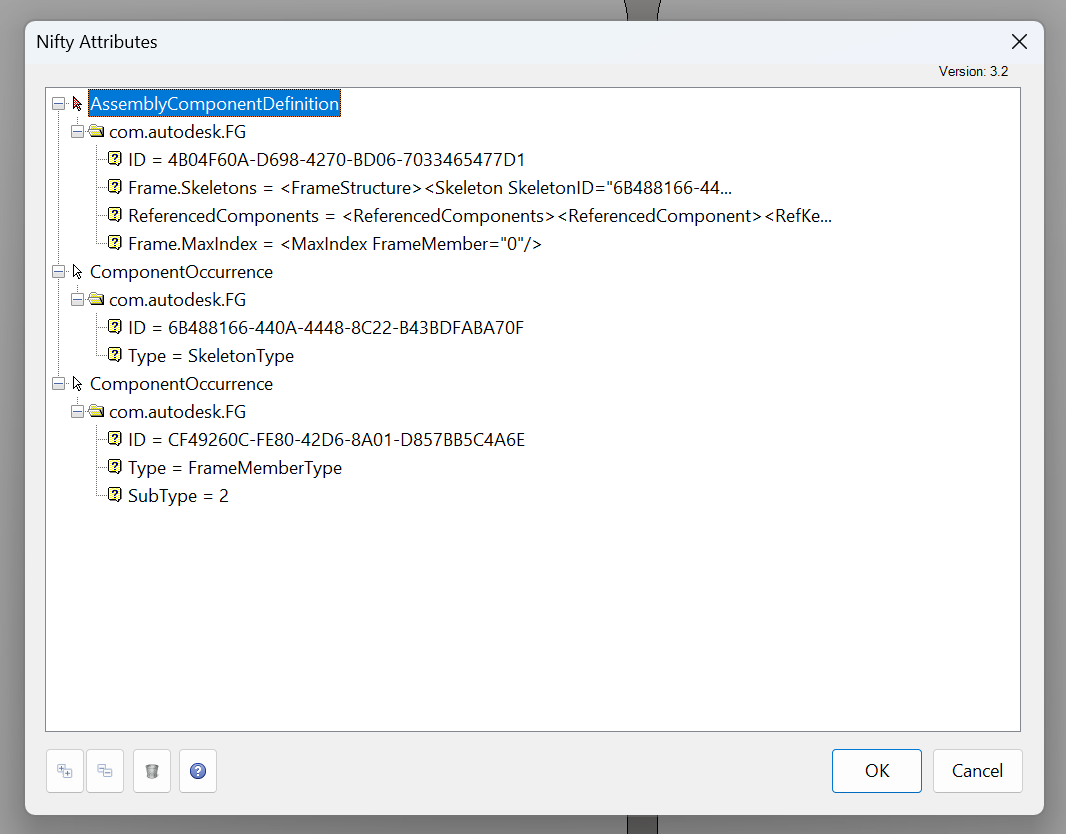Click folder icon of first com.autodesk.FG
The width and height of the screenshot is (1066, 834).
pos(97,131)
